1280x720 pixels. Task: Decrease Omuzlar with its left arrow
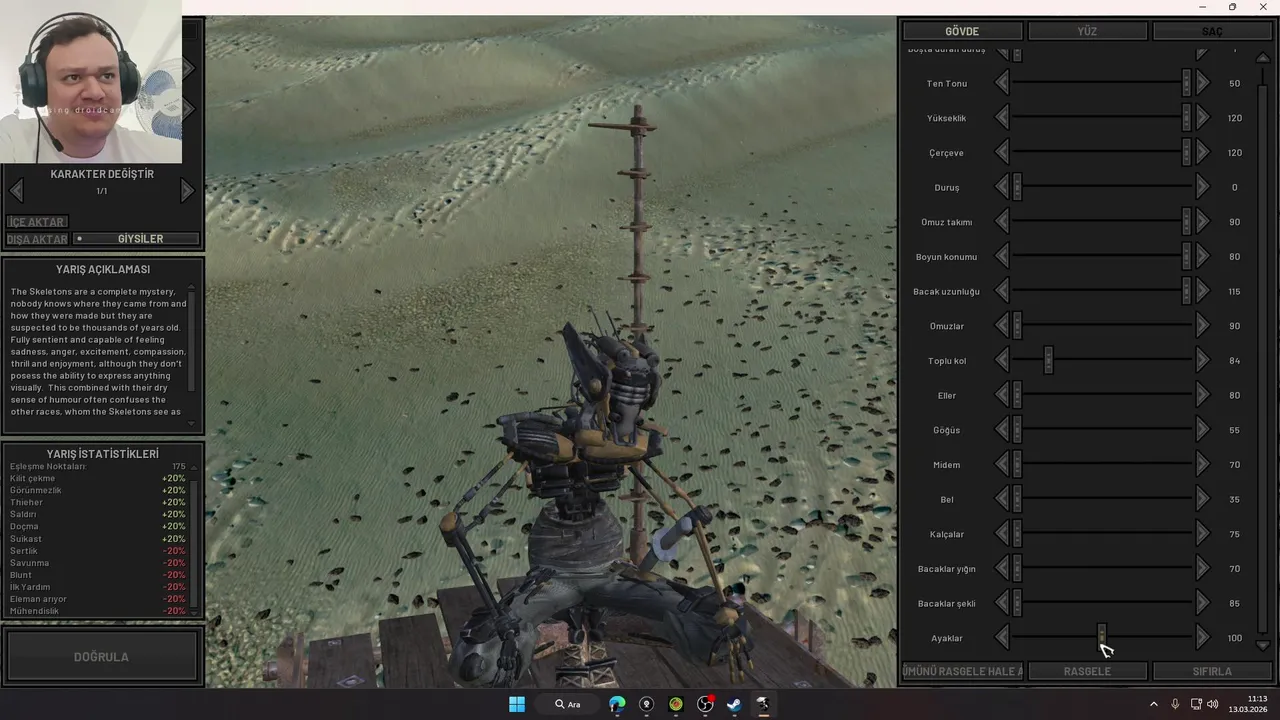[x=1002, y=326]
